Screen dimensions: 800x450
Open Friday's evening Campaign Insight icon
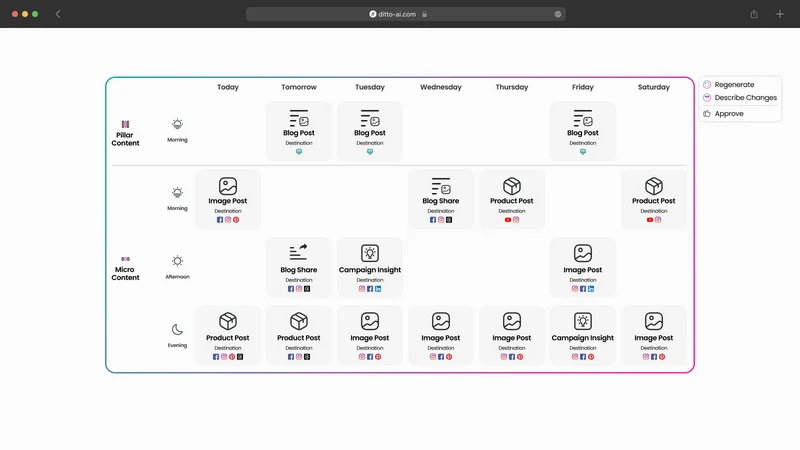[x=583, y=321]
